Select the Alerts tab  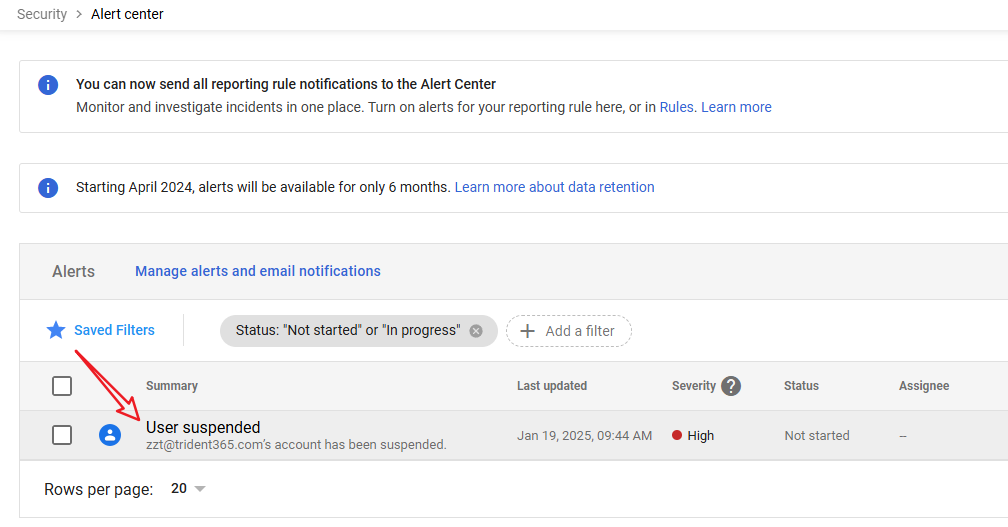(x=74, y=271)
